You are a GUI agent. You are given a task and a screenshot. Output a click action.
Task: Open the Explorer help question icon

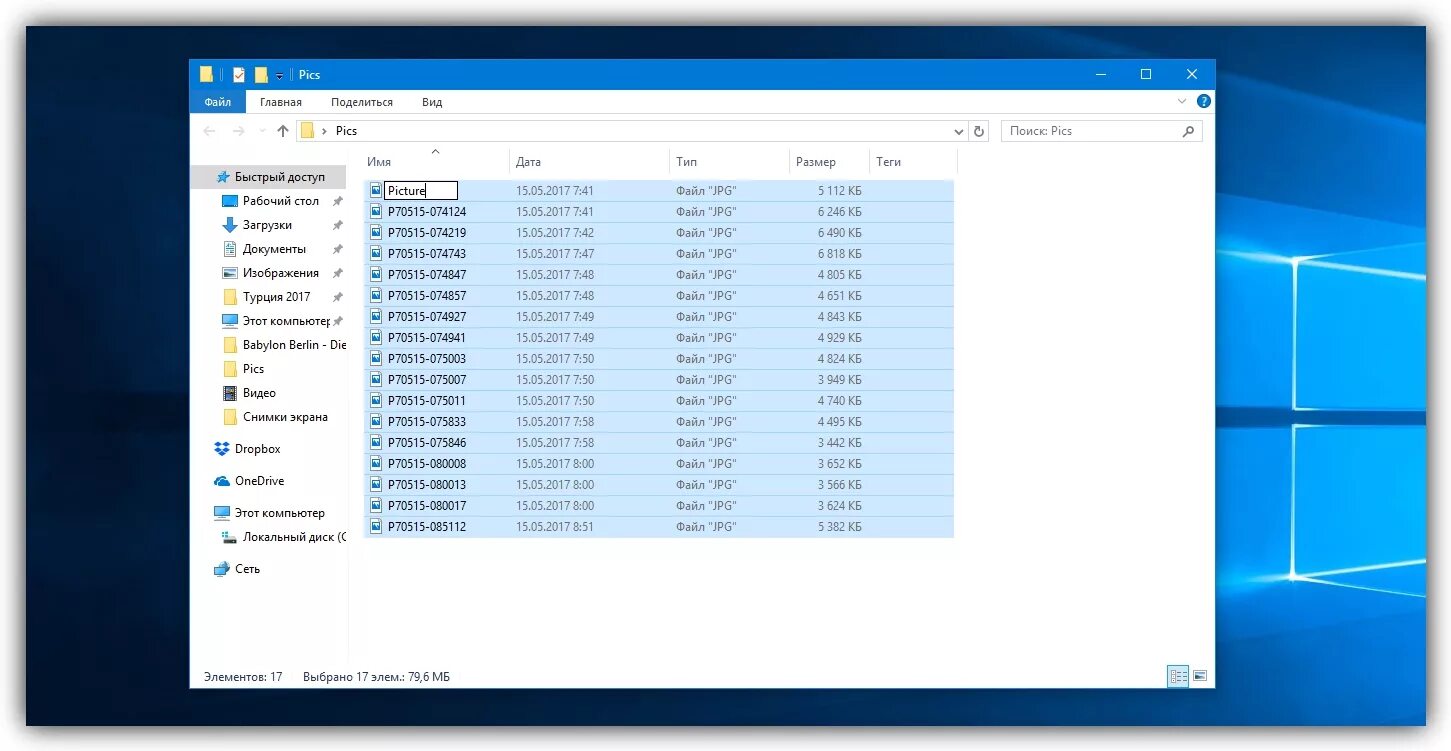pos(1204,101)
